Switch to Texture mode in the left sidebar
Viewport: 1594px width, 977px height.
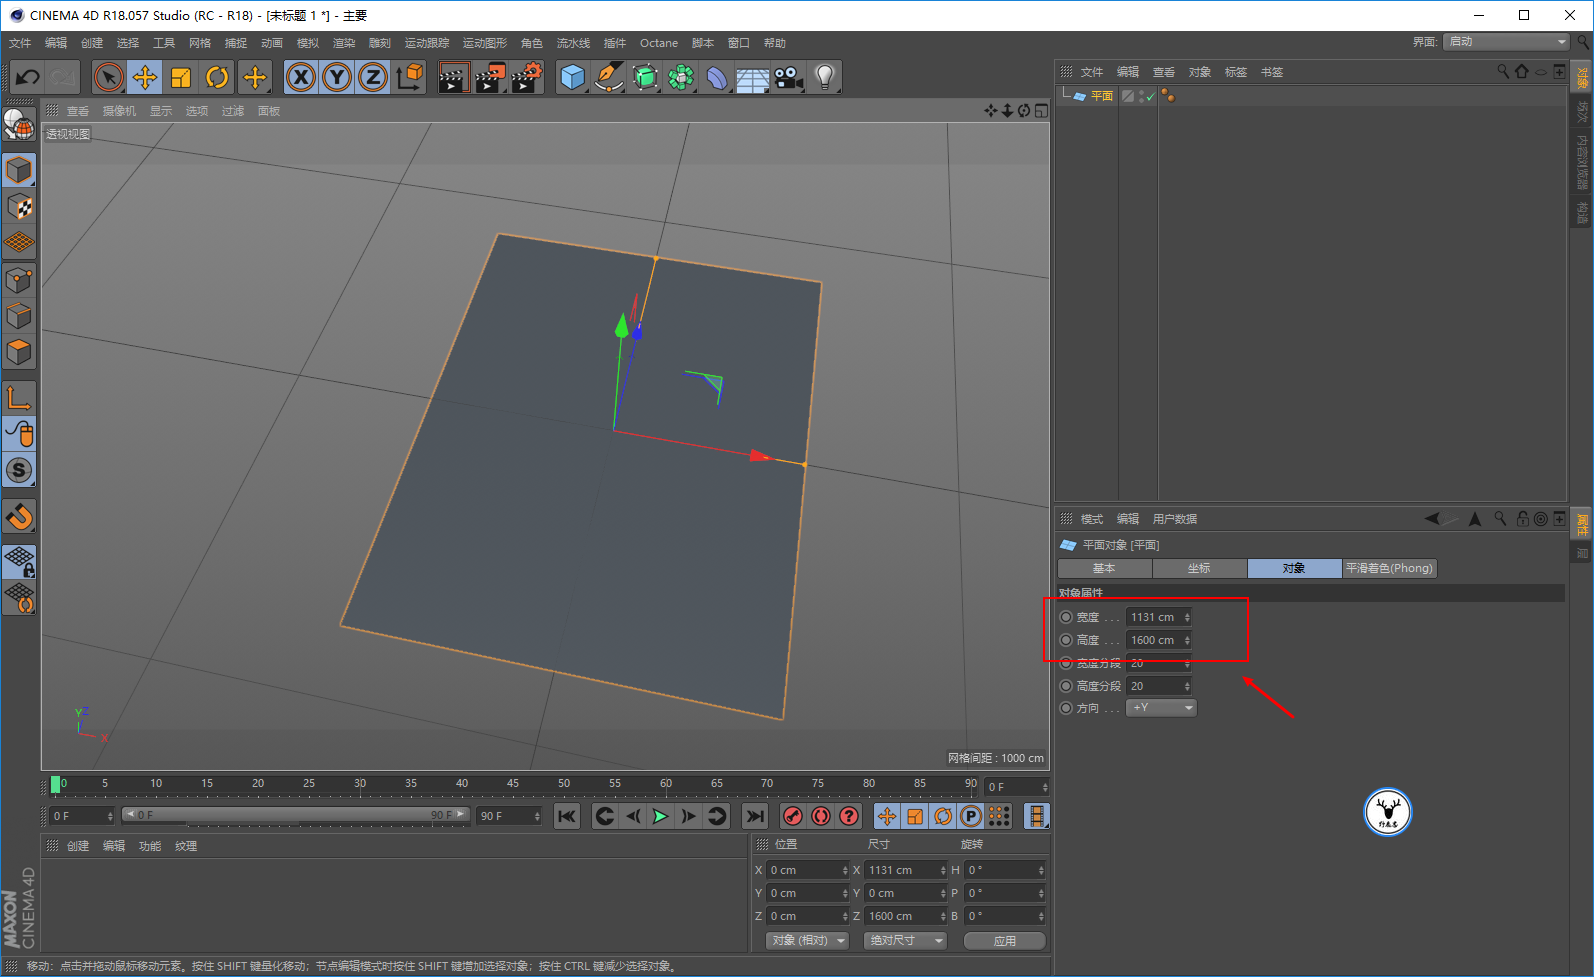click(x=19, y=207)
